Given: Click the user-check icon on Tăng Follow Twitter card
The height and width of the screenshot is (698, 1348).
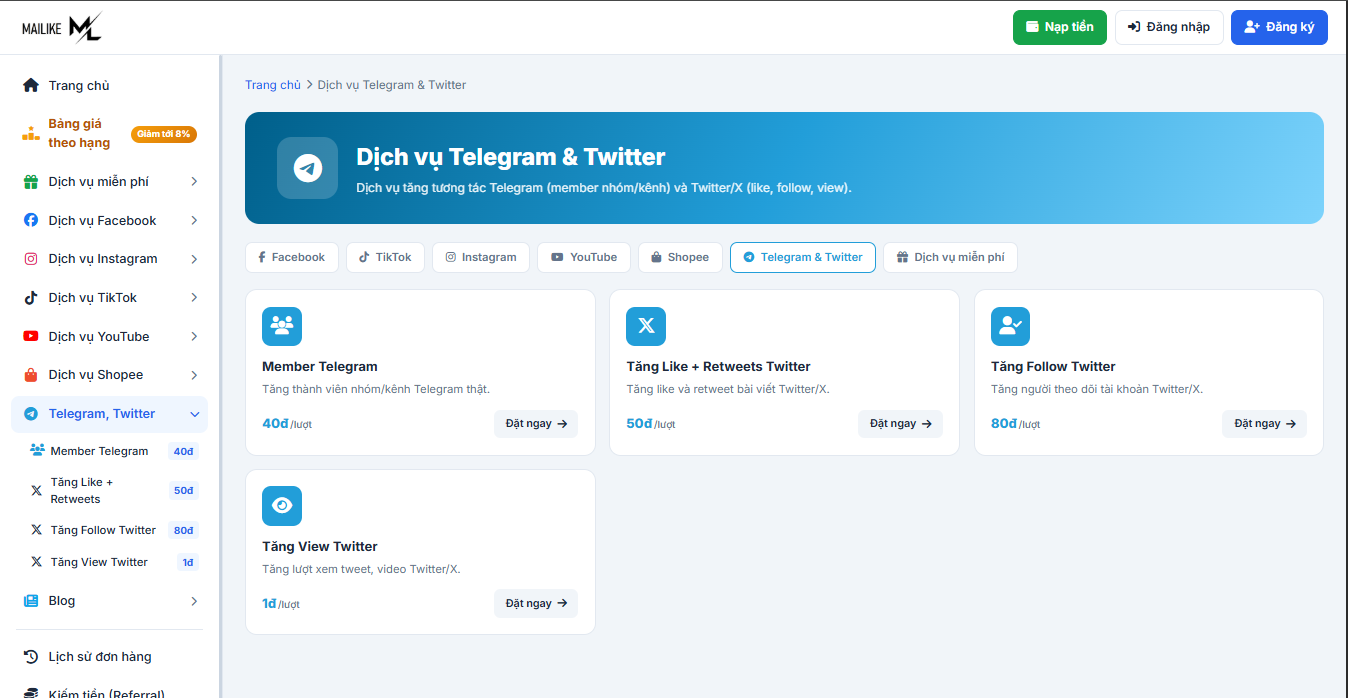Looking at the screenshot, I should point(1010,326).
